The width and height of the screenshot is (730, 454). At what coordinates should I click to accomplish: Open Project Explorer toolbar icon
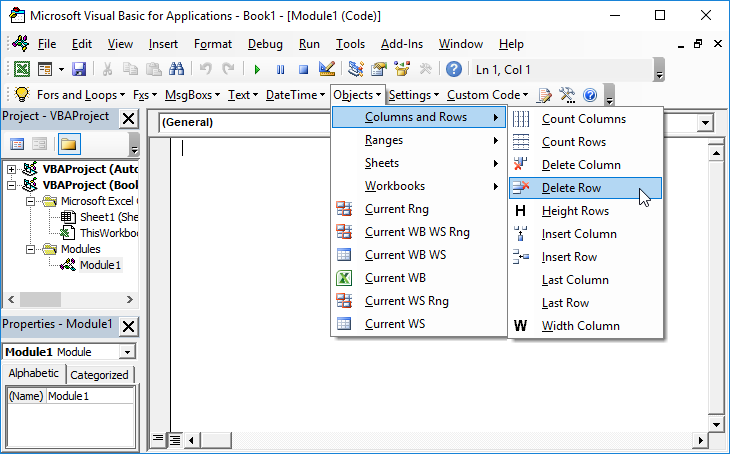pos(356,69)
